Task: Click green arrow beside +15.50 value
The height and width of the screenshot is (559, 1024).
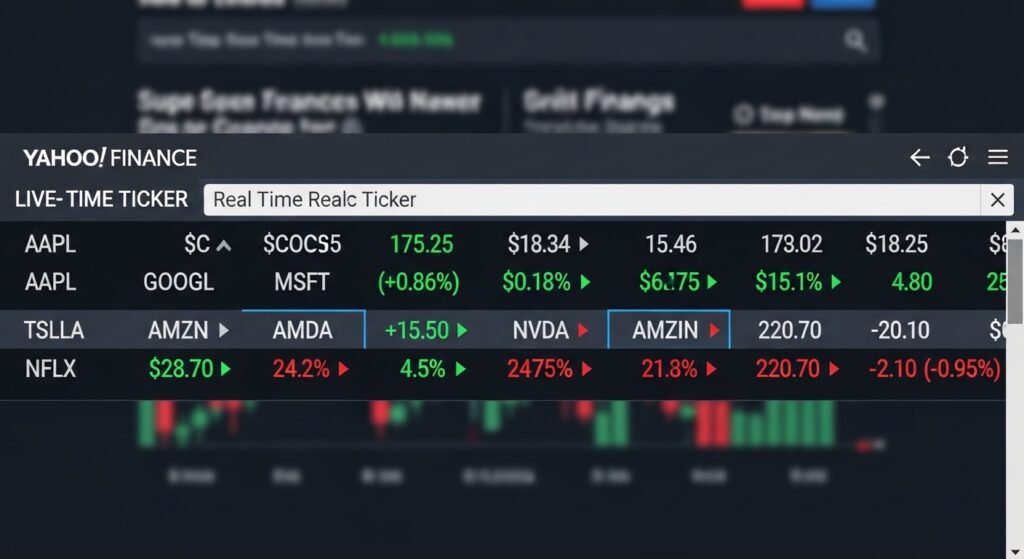Action: pyautogui.click(x=460, y=330)
